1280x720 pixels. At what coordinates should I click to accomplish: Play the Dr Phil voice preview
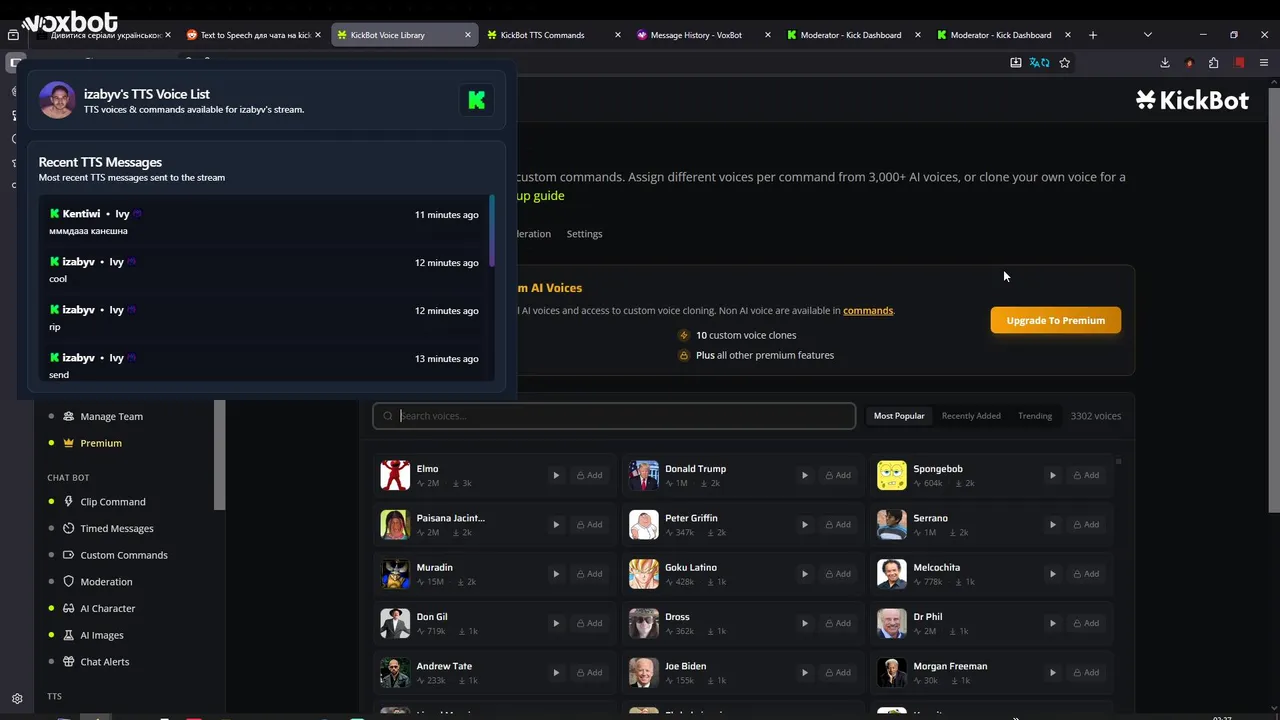[1052, 623]
